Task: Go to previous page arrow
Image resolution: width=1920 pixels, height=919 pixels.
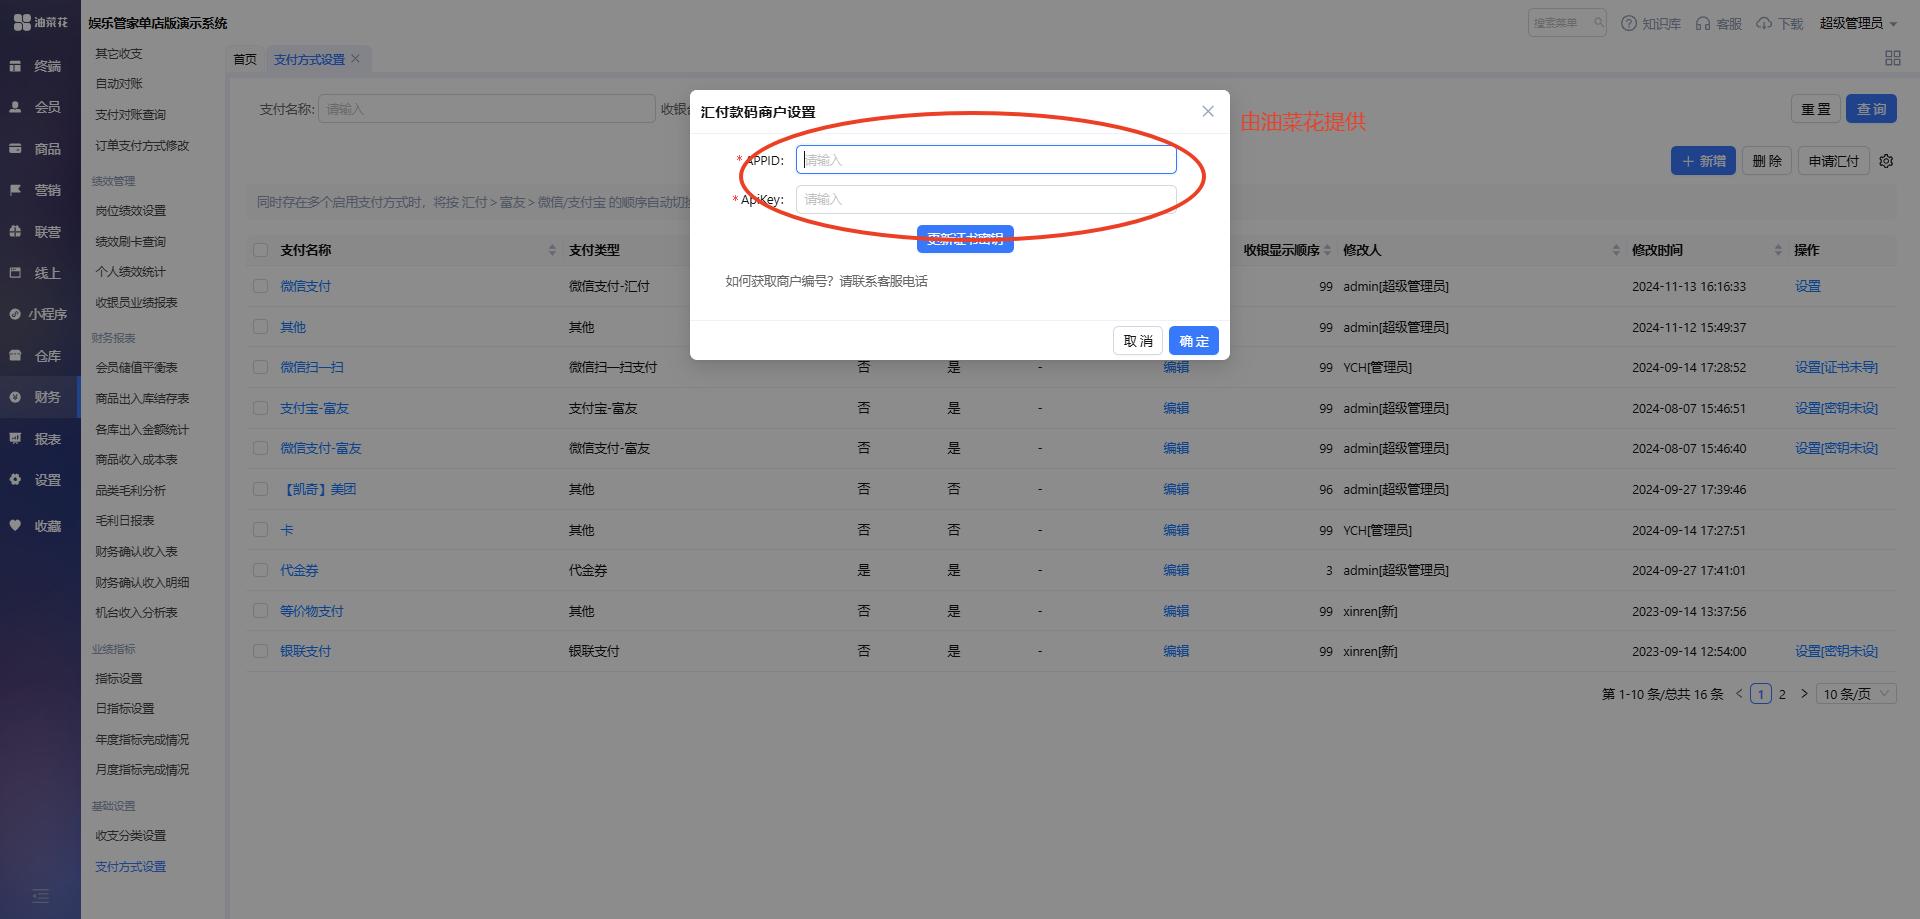Action: point(1739,693)
